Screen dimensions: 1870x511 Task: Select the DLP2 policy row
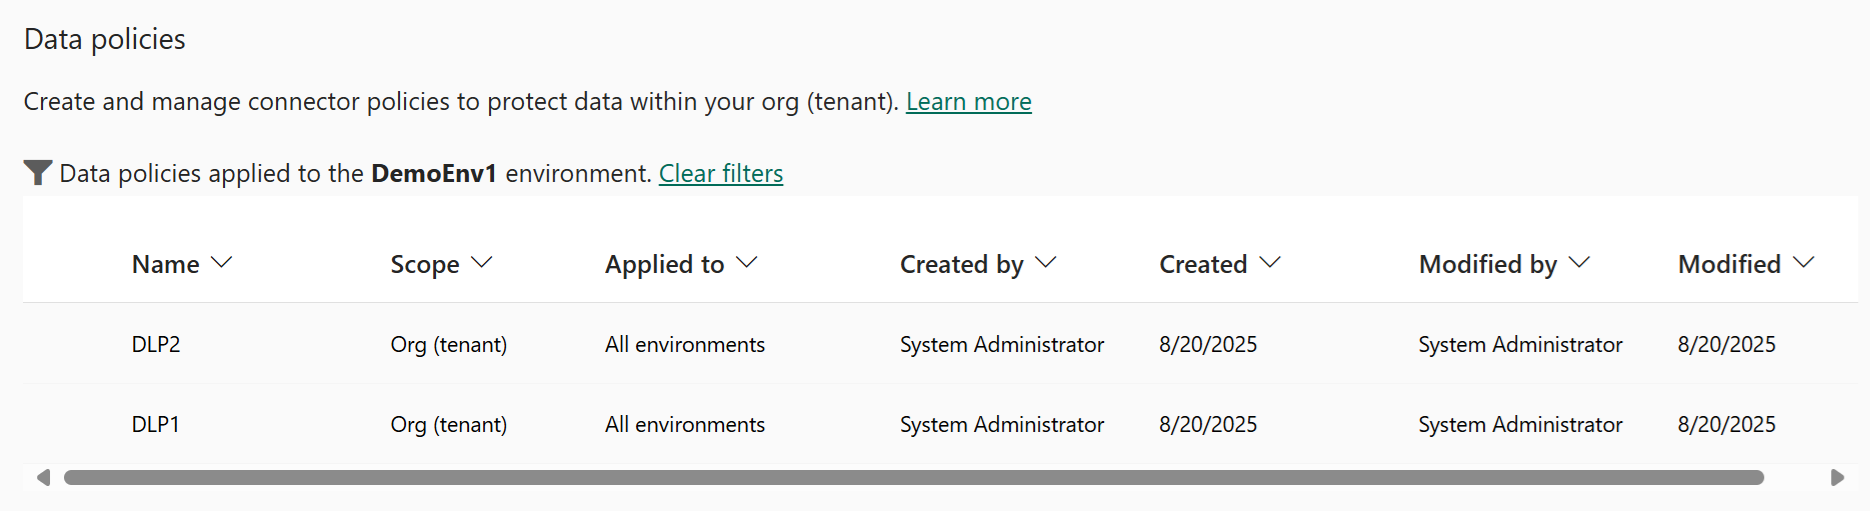[x=940, y=344]
